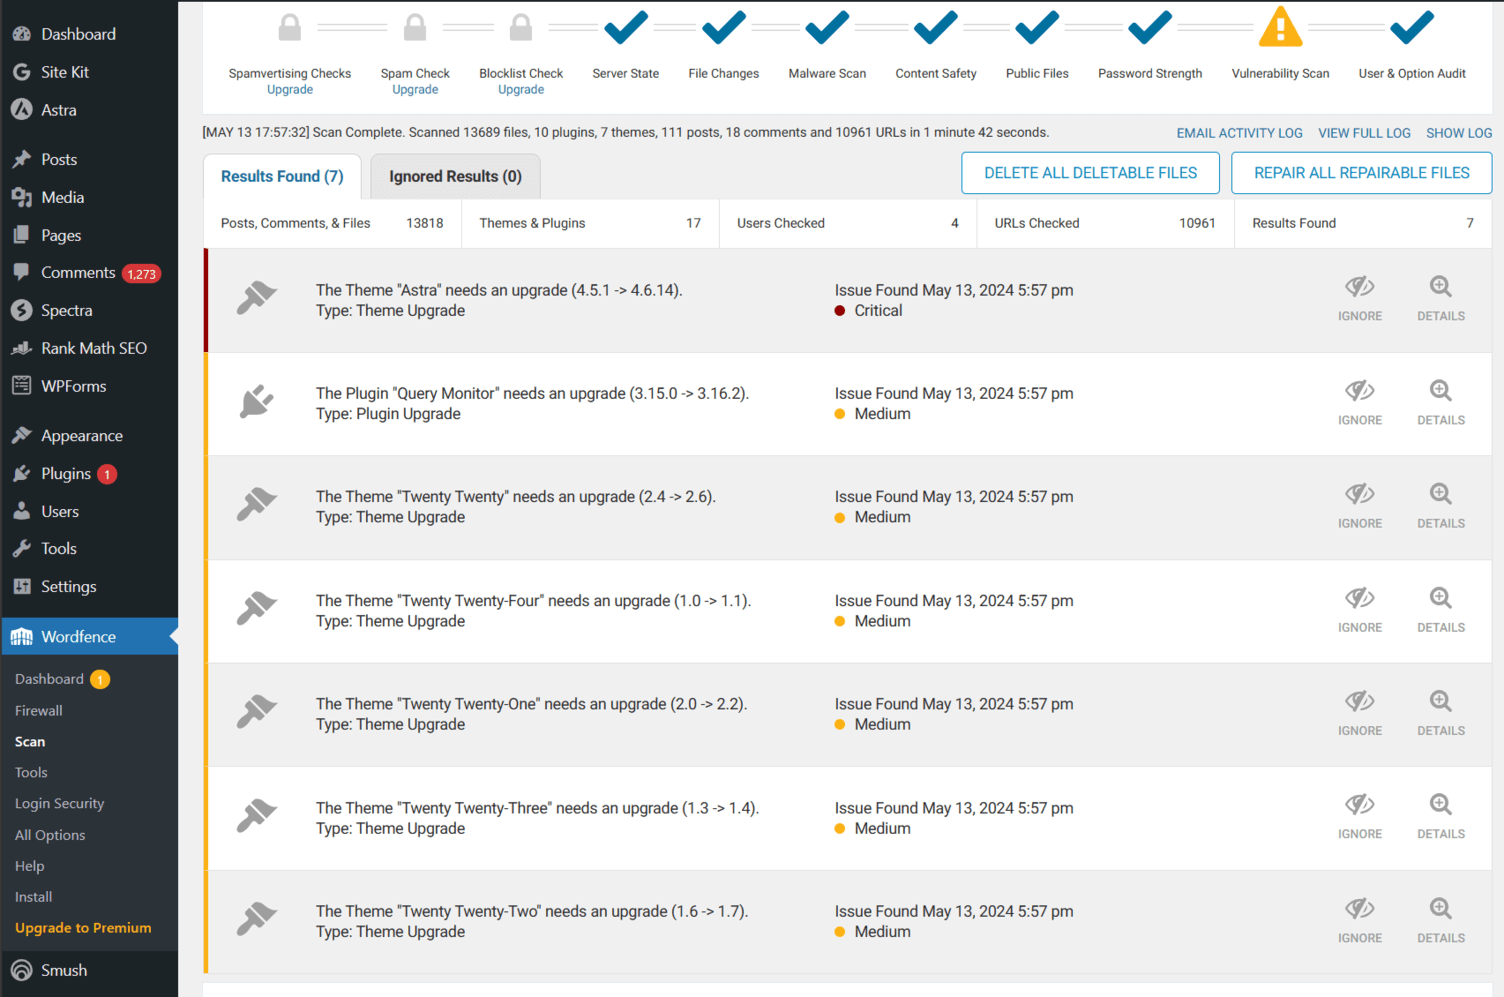
Task: Click the Vulnerability Scan warning icon
Action: click(1281, 28)
